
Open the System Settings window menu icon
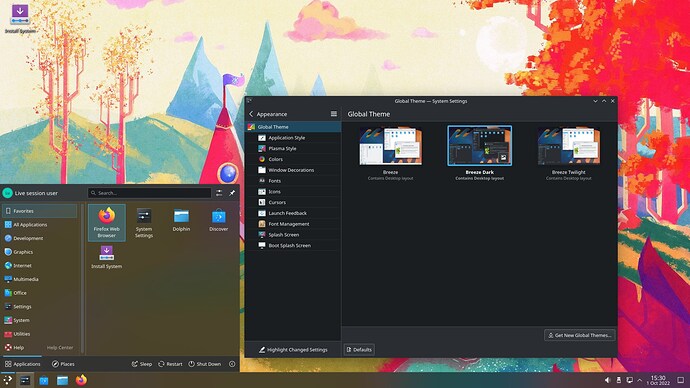tap(250, 101)
